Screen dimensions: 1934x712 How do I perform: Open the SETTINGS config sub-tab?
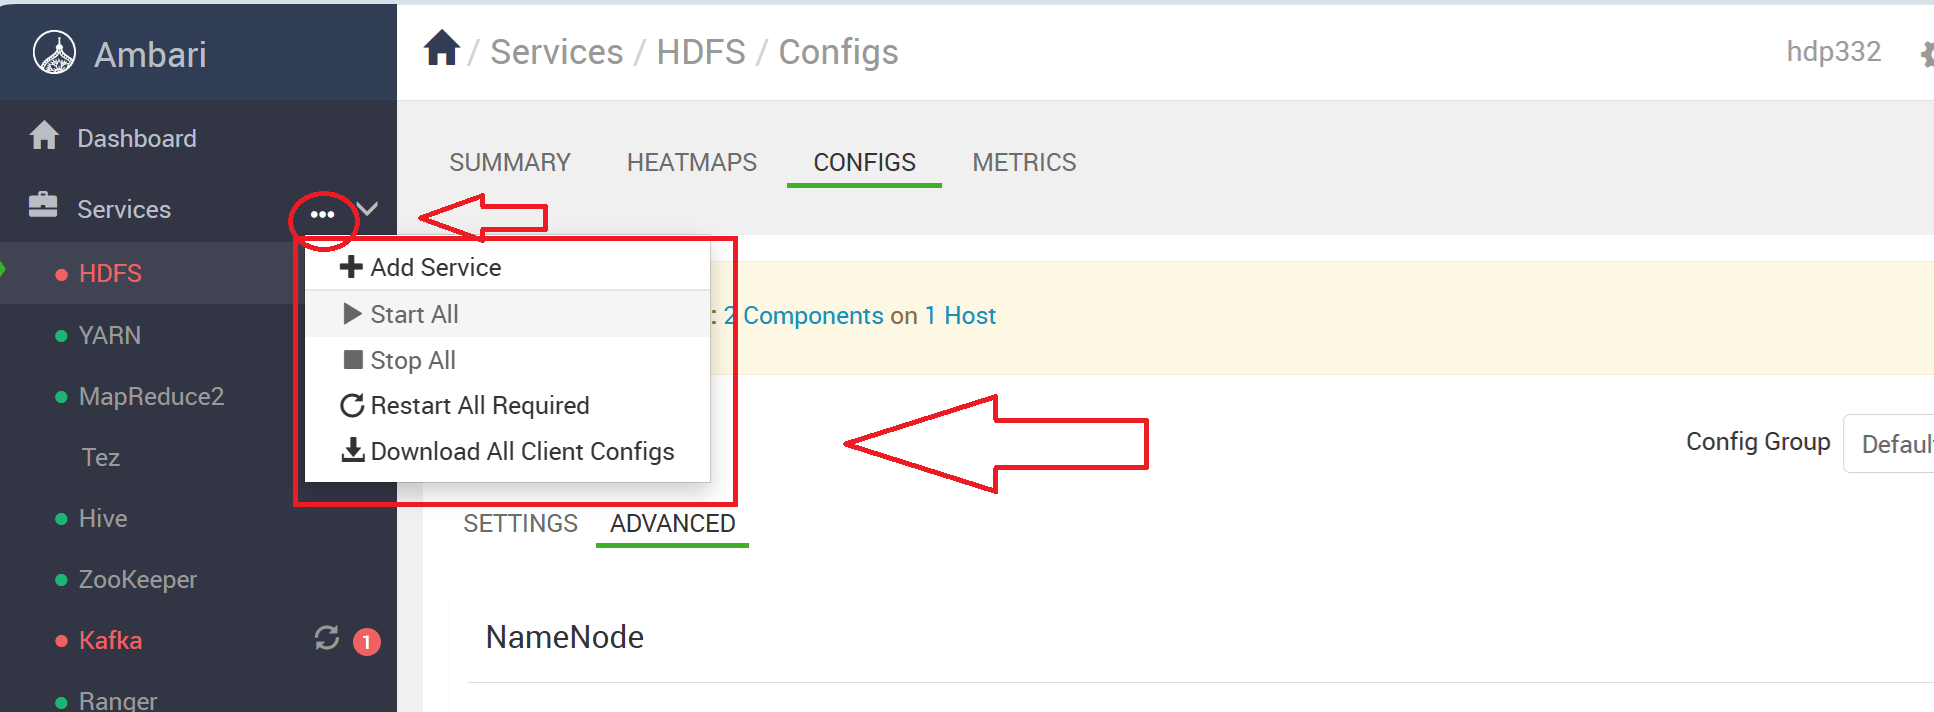click(521, 523)
